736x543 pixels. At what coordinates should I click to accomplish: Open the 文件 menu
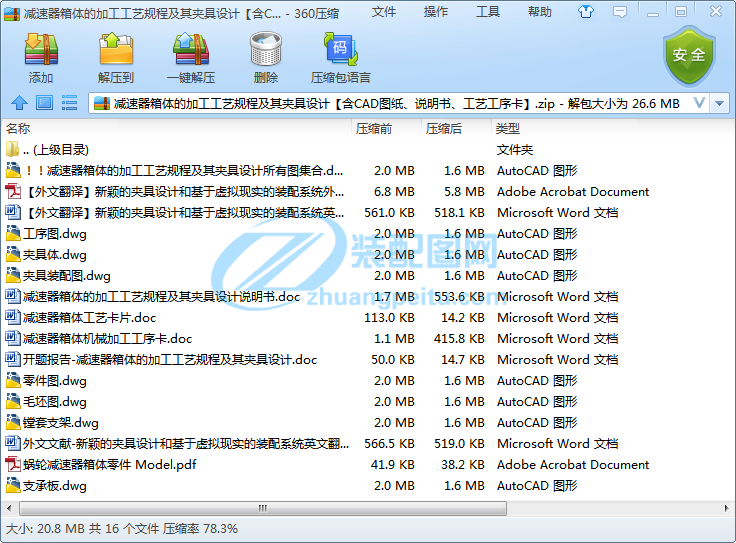(383, 12)
